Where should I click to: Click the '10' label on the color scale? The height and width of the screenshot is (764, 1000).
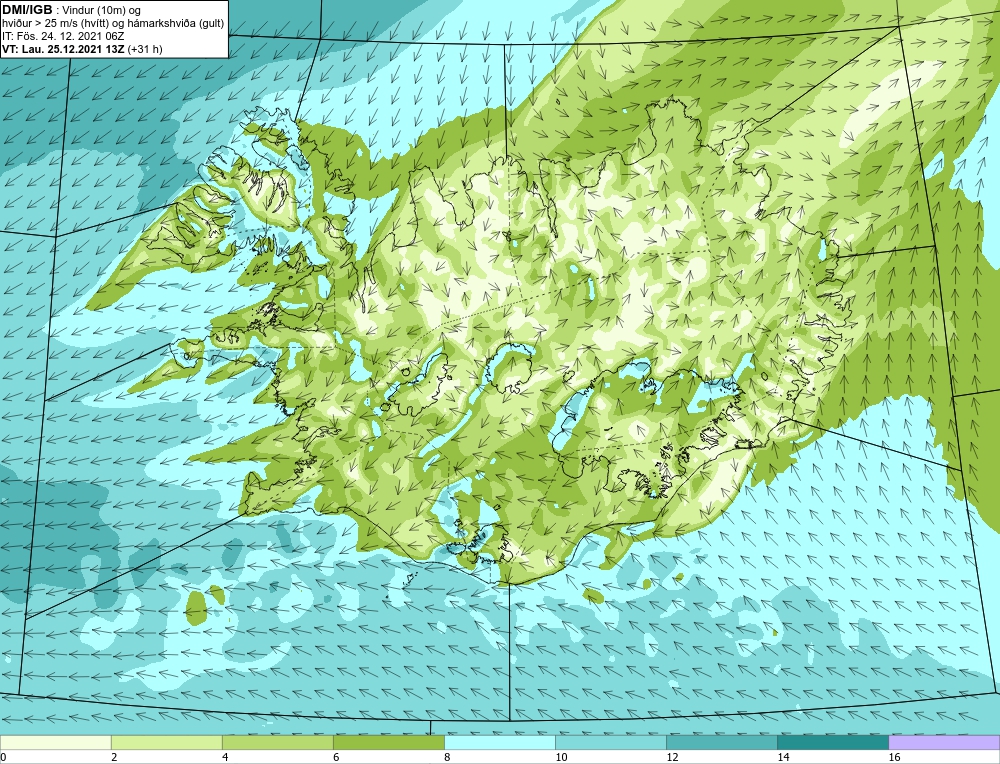561,757
